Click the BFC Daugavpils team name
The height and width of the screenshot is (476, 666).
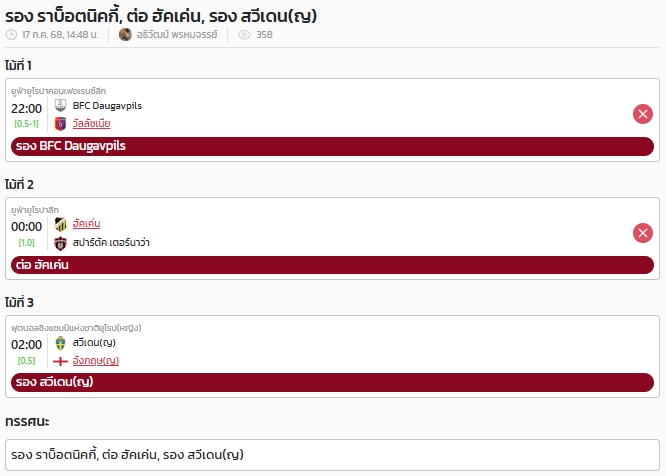coord(107,106)
